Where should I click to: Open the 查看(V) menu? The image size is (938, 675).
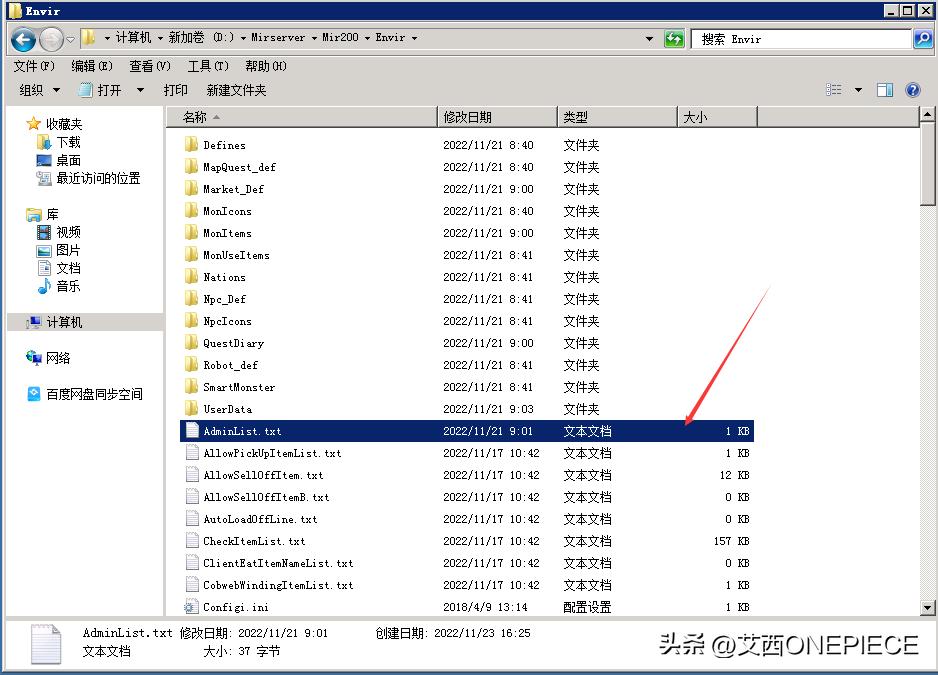point(150,66)
